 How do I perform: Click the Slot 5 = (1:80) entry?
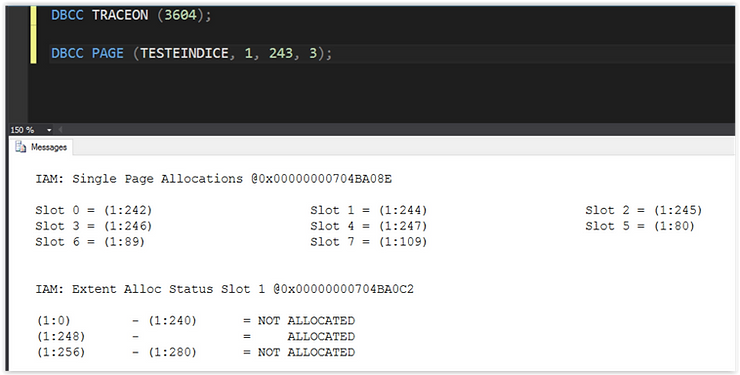coord(640,226)
